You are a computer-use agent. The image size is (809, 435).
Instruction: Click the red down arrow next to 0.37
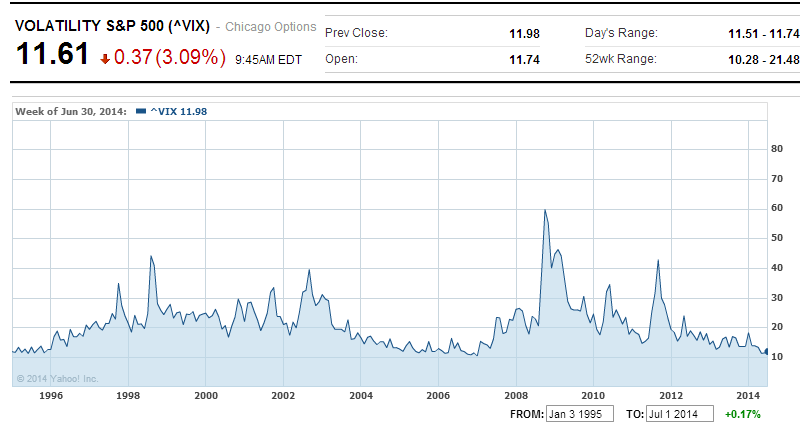[105, 59]
